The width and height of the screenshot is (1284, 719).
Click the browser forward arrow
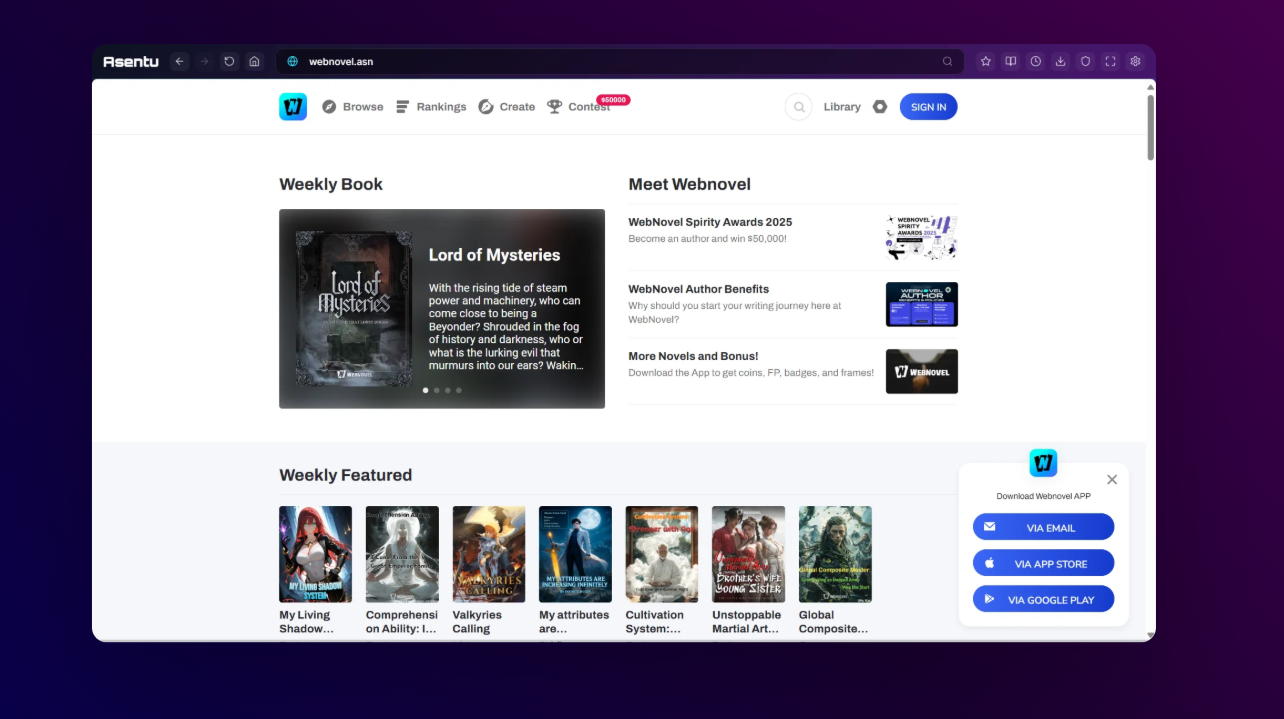(204, 61)
